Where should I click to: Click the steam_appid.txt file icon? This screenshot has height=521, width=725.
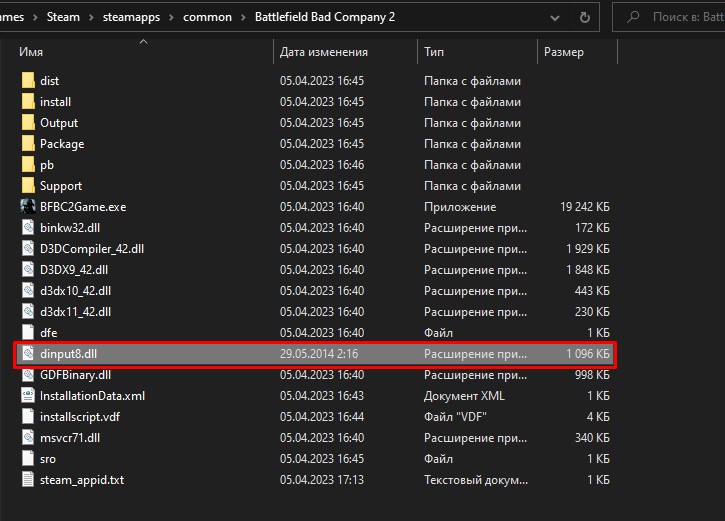point(28,480)
